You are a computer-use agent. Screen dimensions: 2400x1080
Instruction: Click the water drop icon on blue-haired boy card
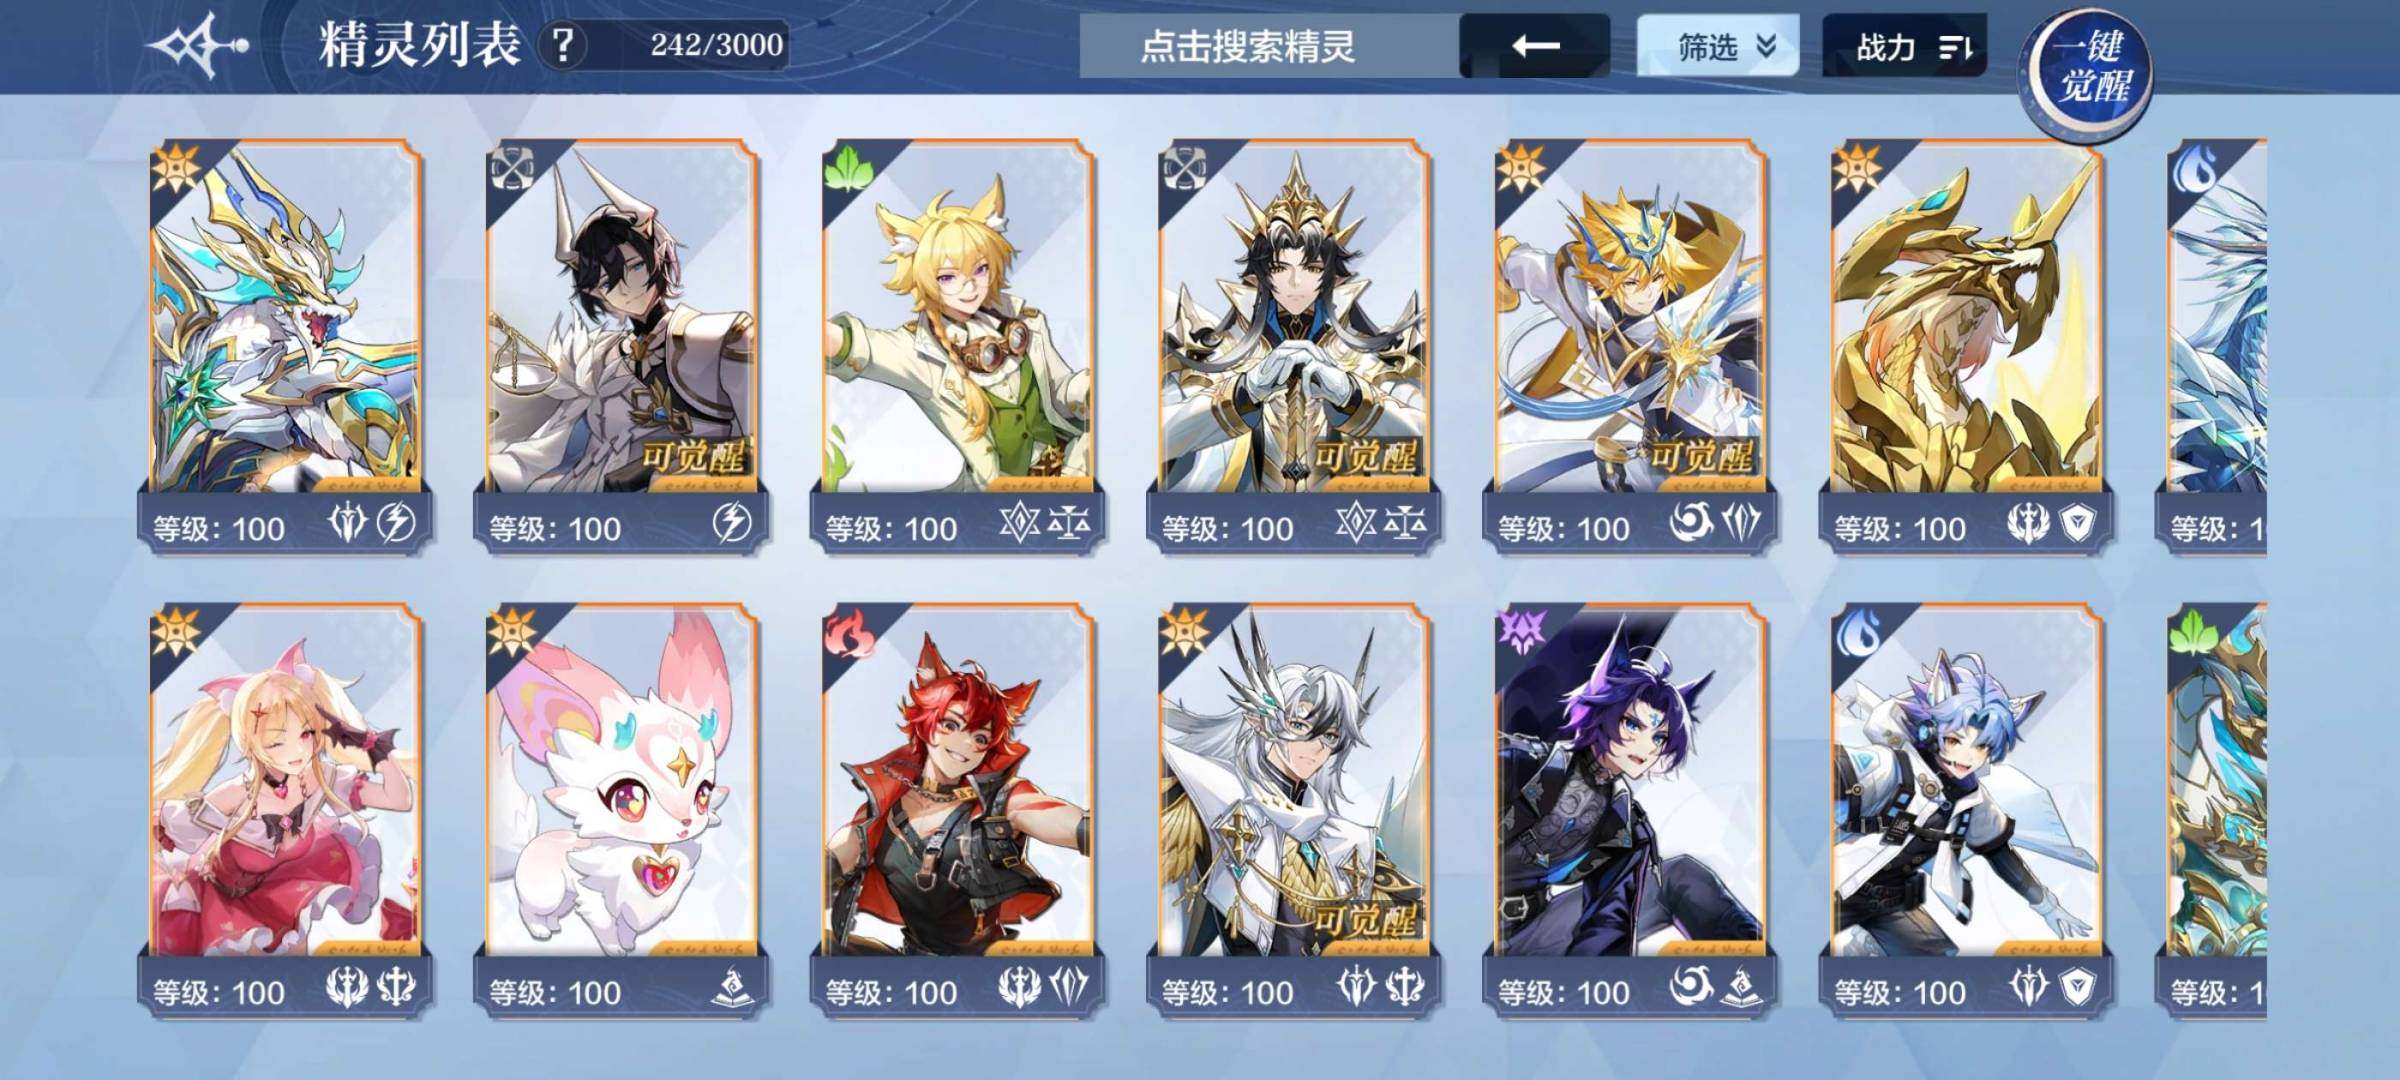tap(1858, 633)
